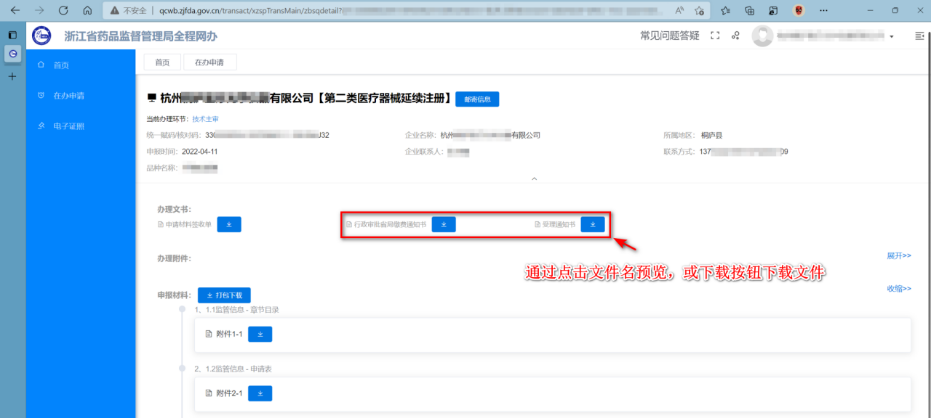
Task: Click download icon next to 附件1-1
Action: pyautogui.click(x=260, y=334)
